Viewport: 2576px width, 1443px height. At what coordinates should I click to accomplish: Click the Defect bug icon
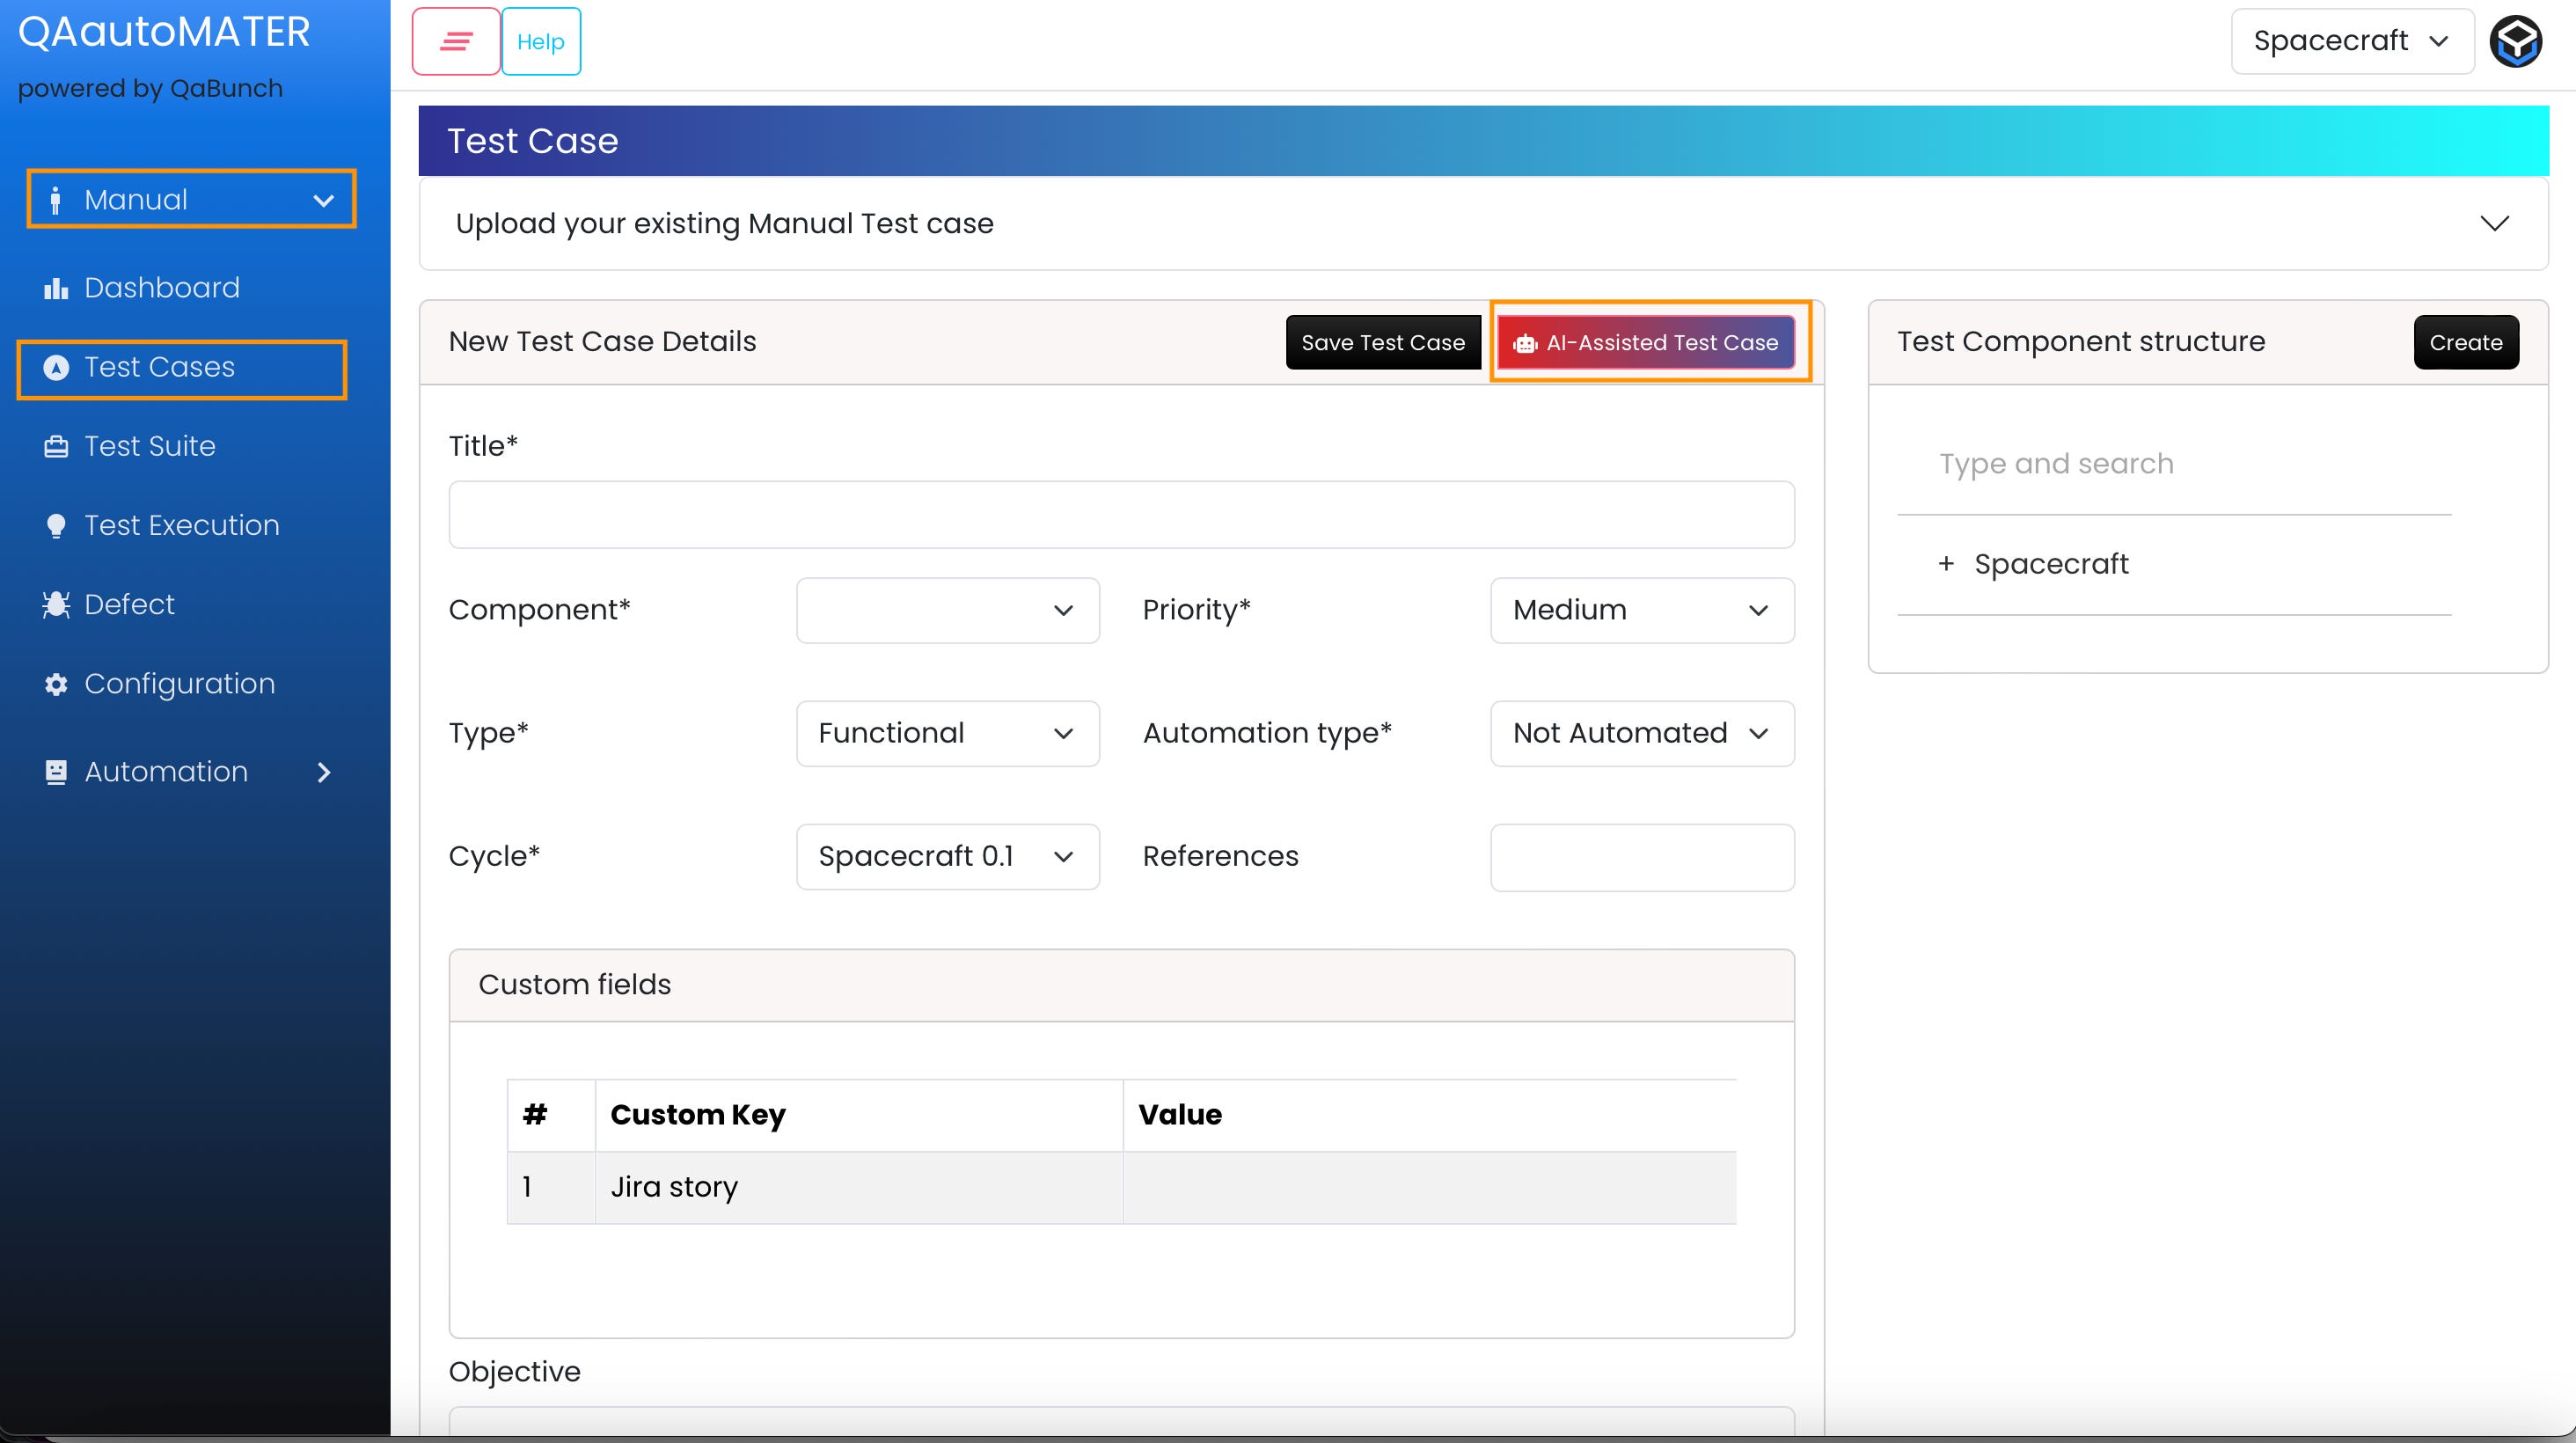(56, 605)
